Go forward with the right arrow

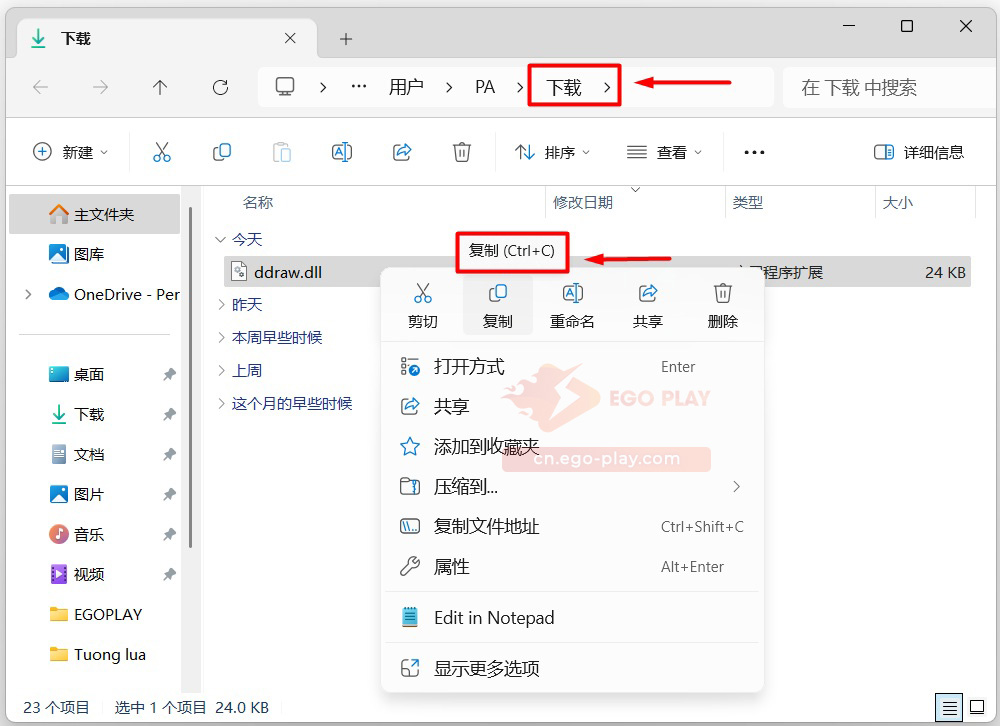pos(100,87)
